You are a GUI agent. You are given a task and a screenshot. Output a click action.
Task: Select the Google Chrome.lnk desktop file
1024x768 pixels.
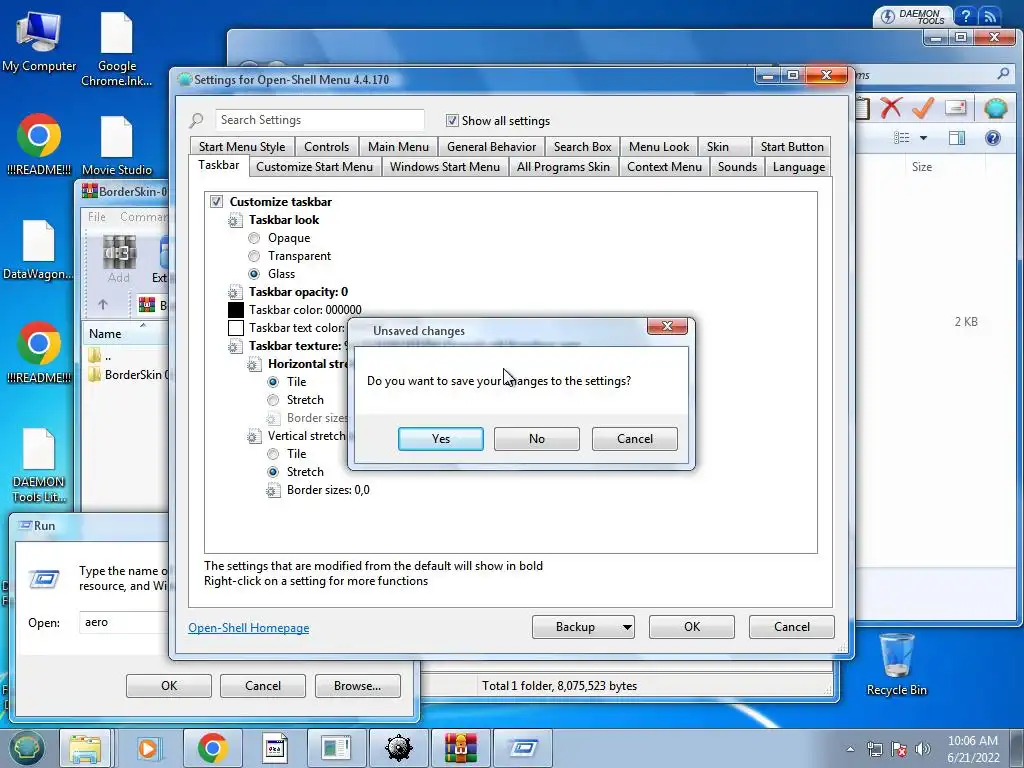point(117,49)
